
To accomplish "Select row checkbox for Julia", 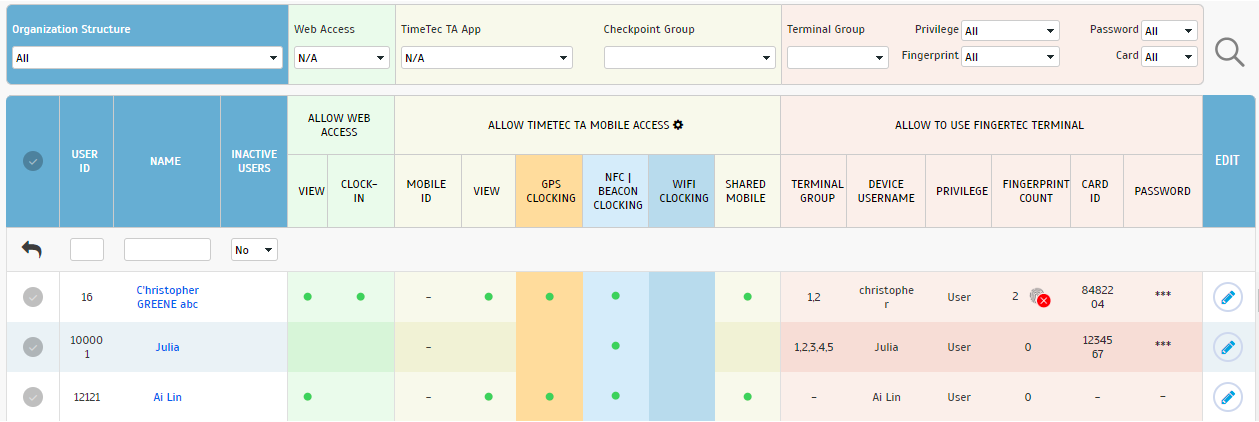I will (33, 347).
